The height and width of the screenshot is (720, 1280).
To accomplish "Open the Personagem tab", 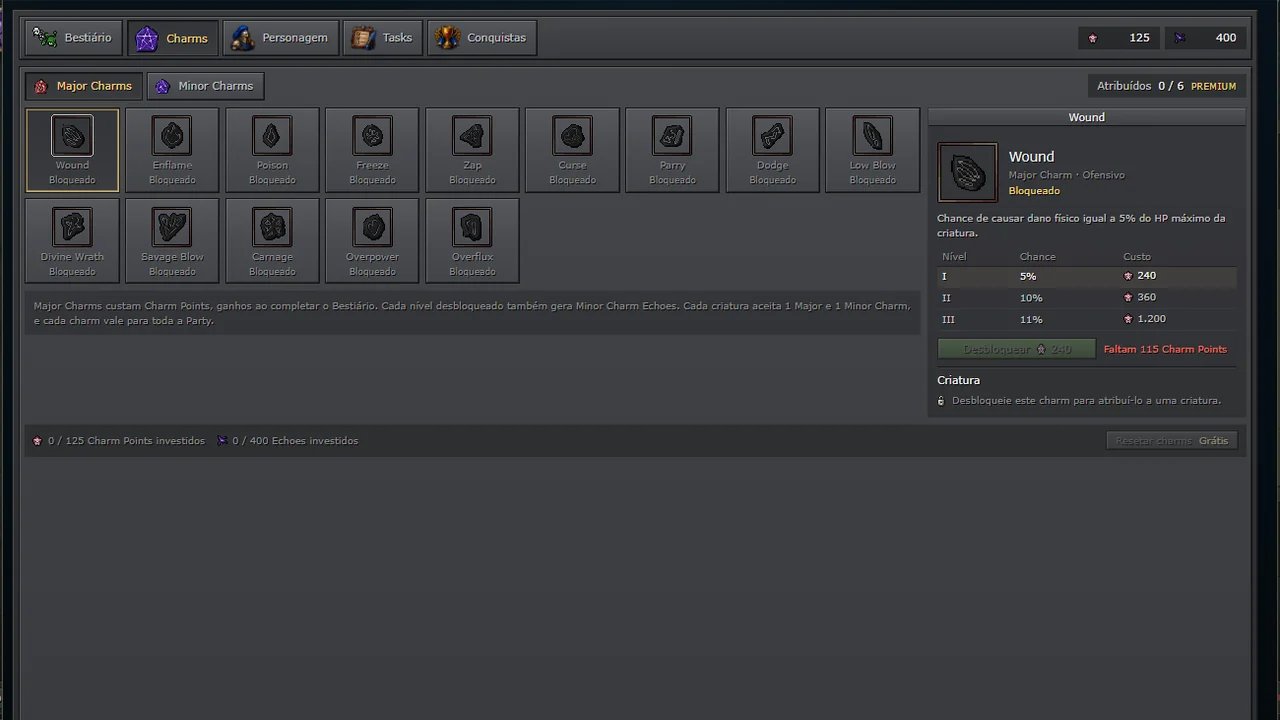I will [280, 38].
